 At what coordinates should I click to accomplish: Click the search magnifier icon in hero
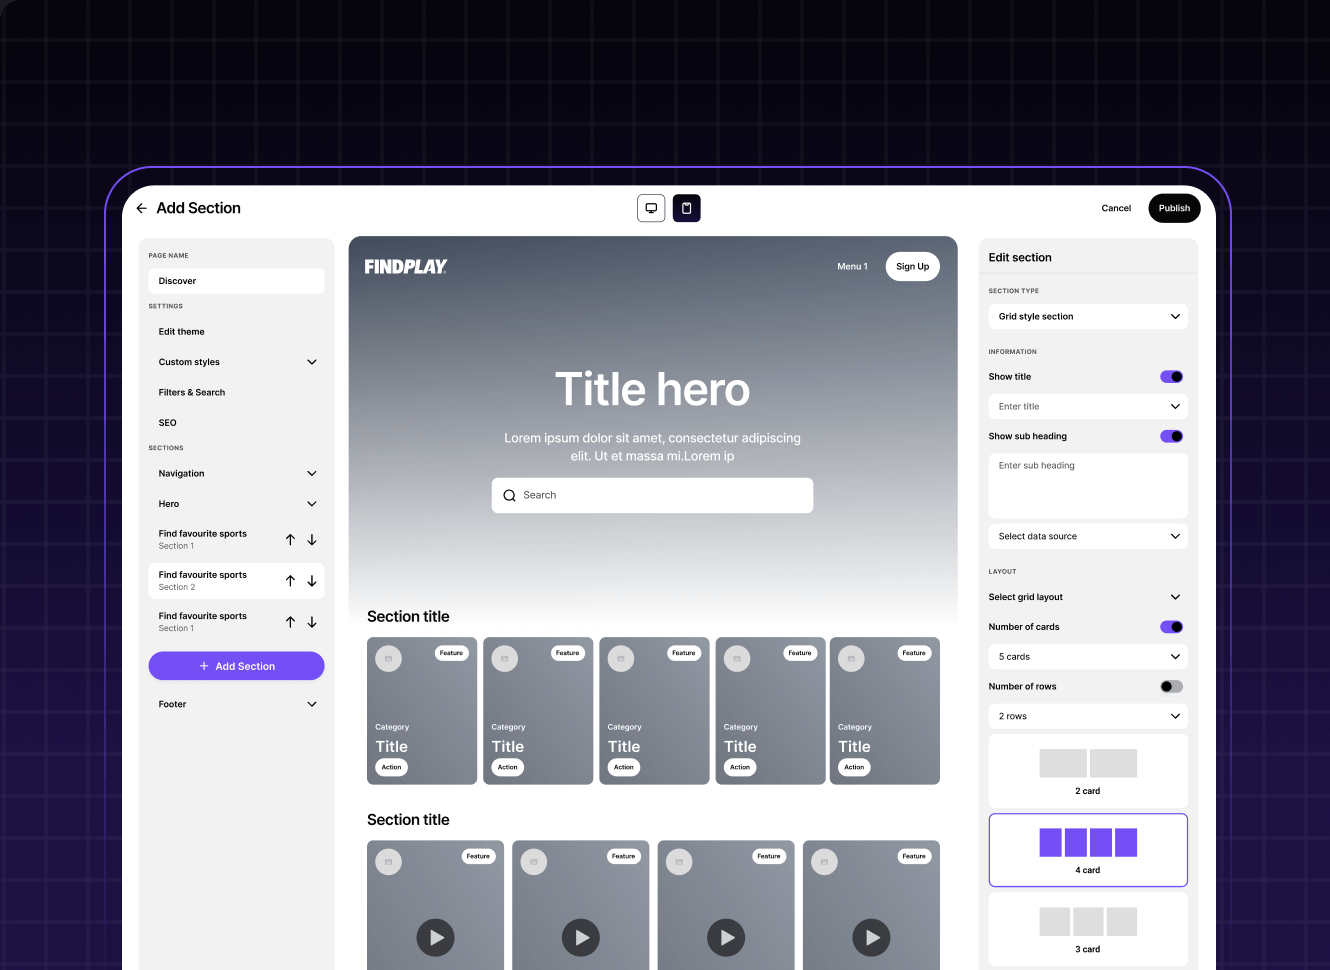point(510,496)
